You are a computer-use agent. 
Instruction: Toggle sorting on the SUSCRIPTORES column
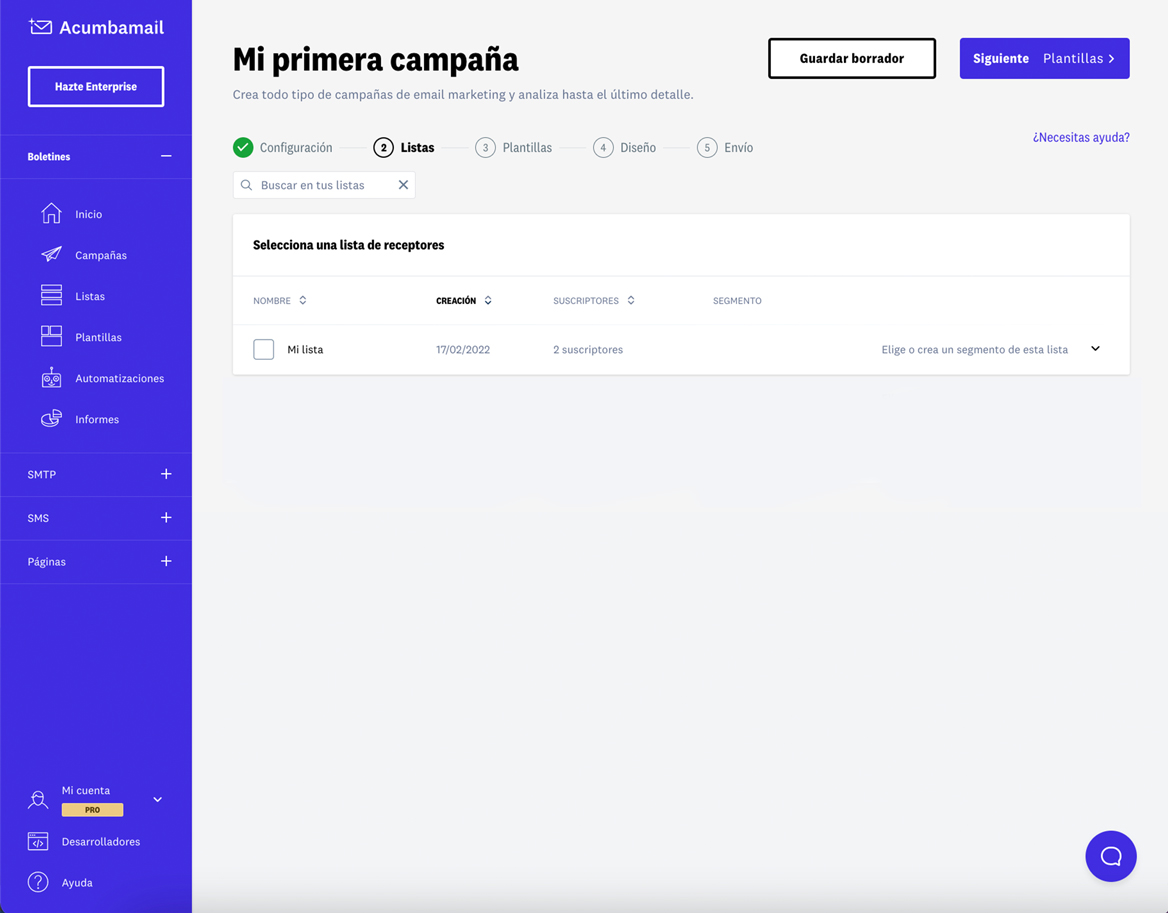[630, 300]
